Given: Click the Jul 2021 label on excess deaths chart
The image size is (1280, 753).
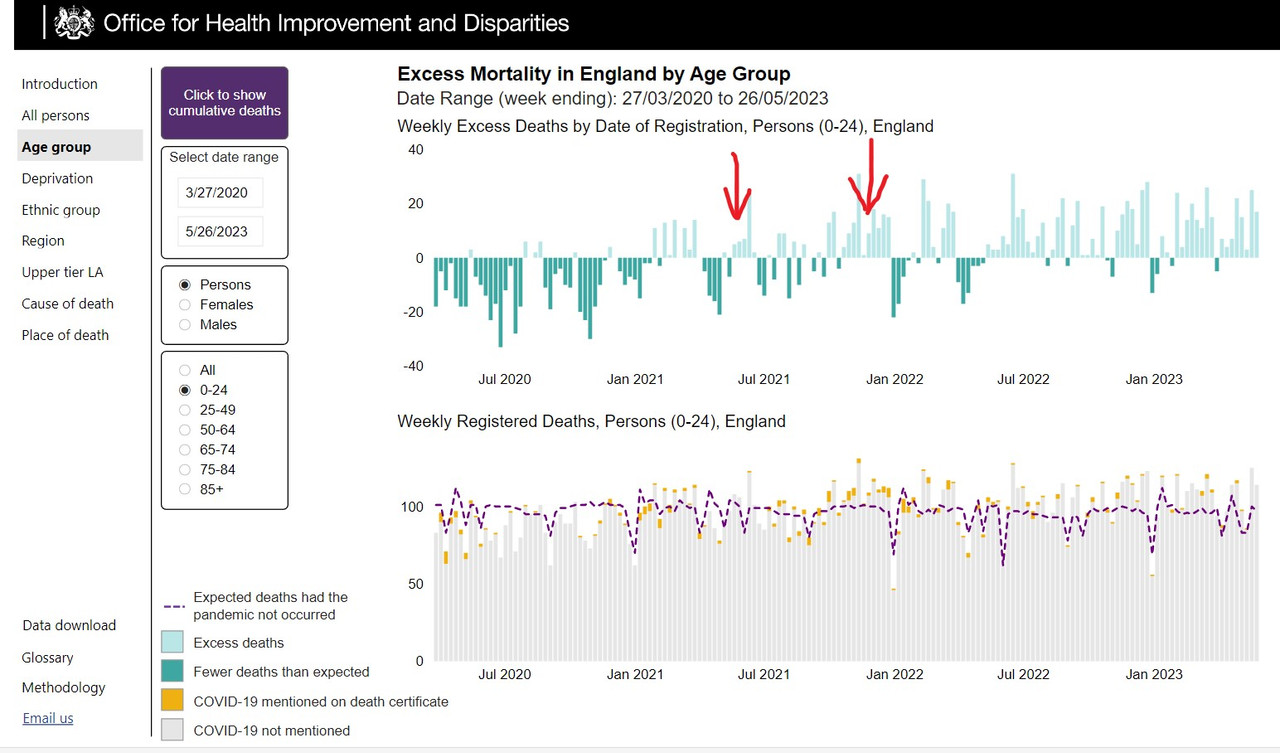Looking at the screenshot, I should (763, 379).
